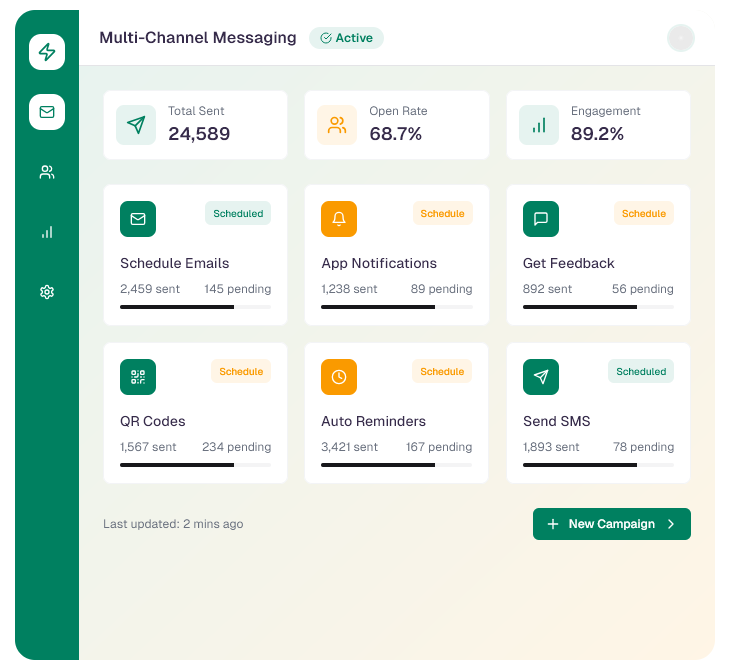Click 89 pending on App Notifications

coord(441,289)
